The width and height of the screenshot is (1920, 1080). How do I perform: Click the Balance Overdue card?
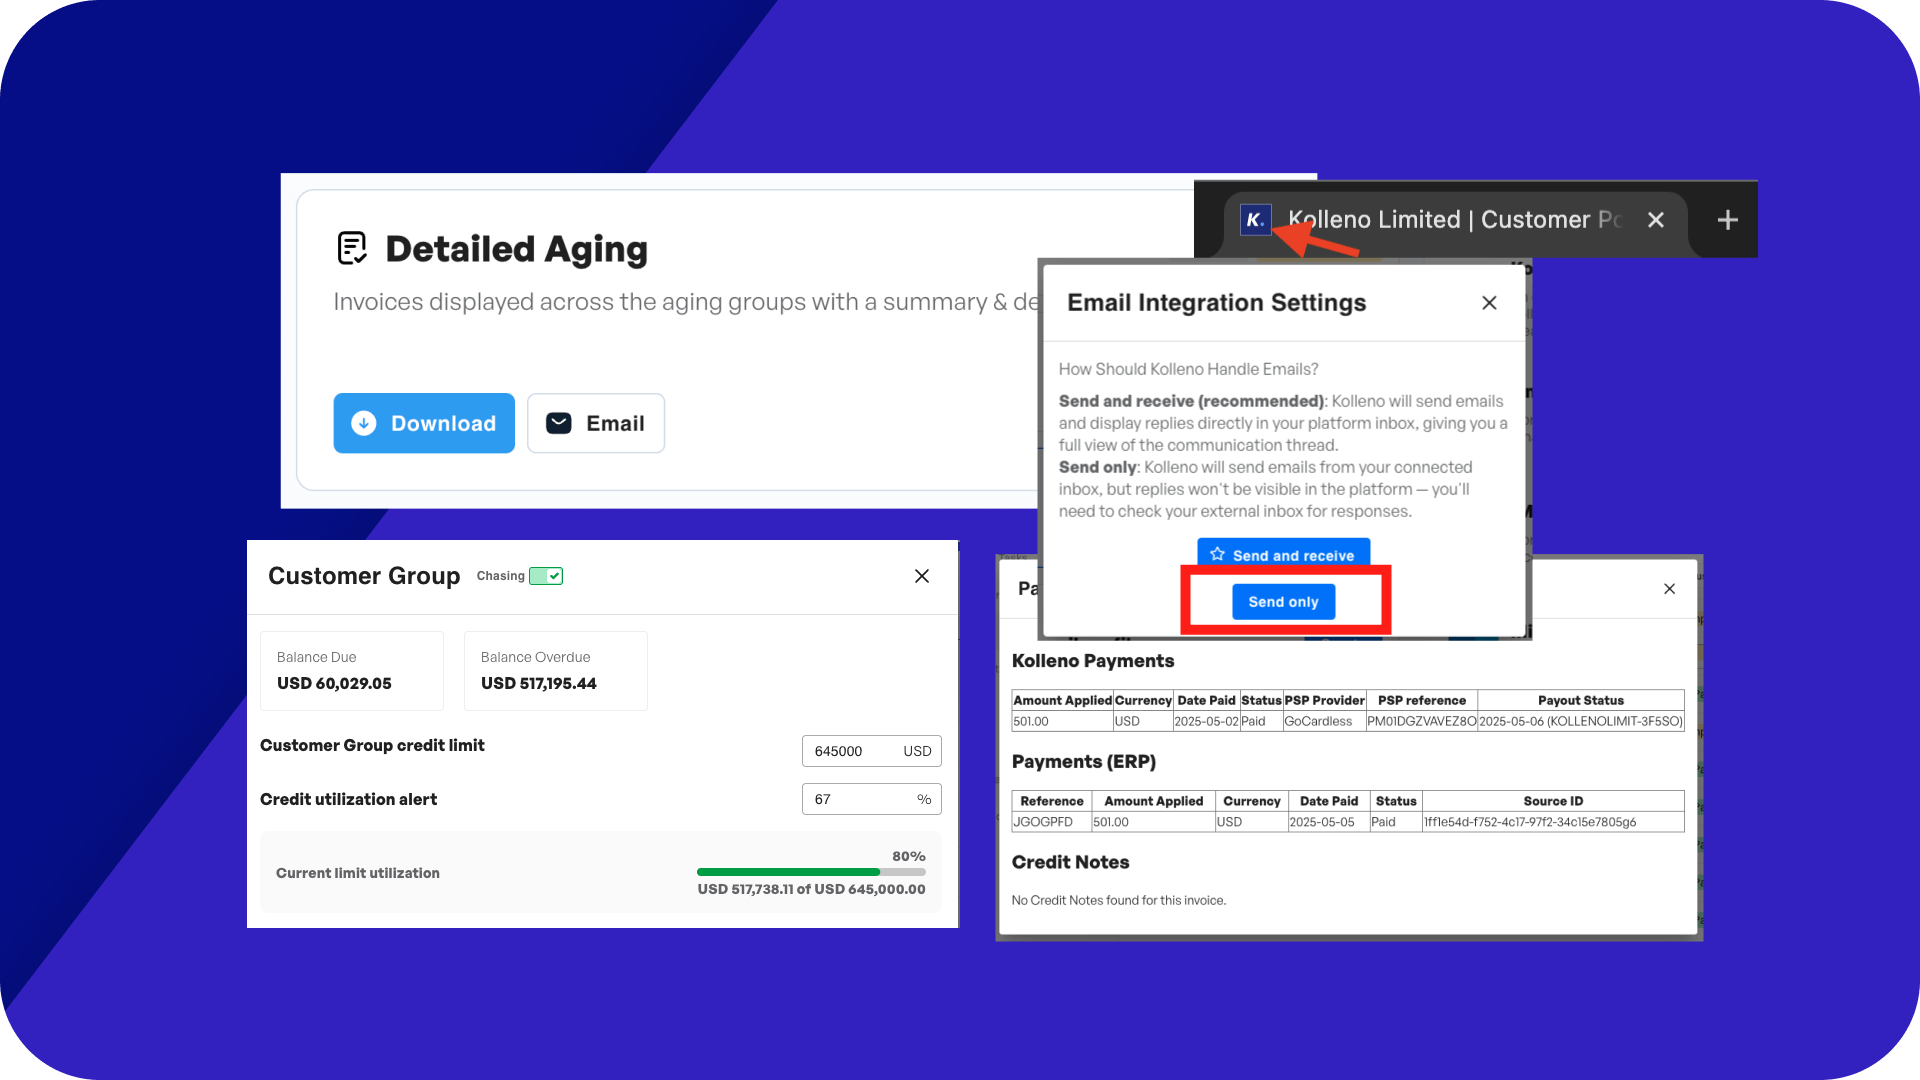pyautogui.click(x=555, y=670)
